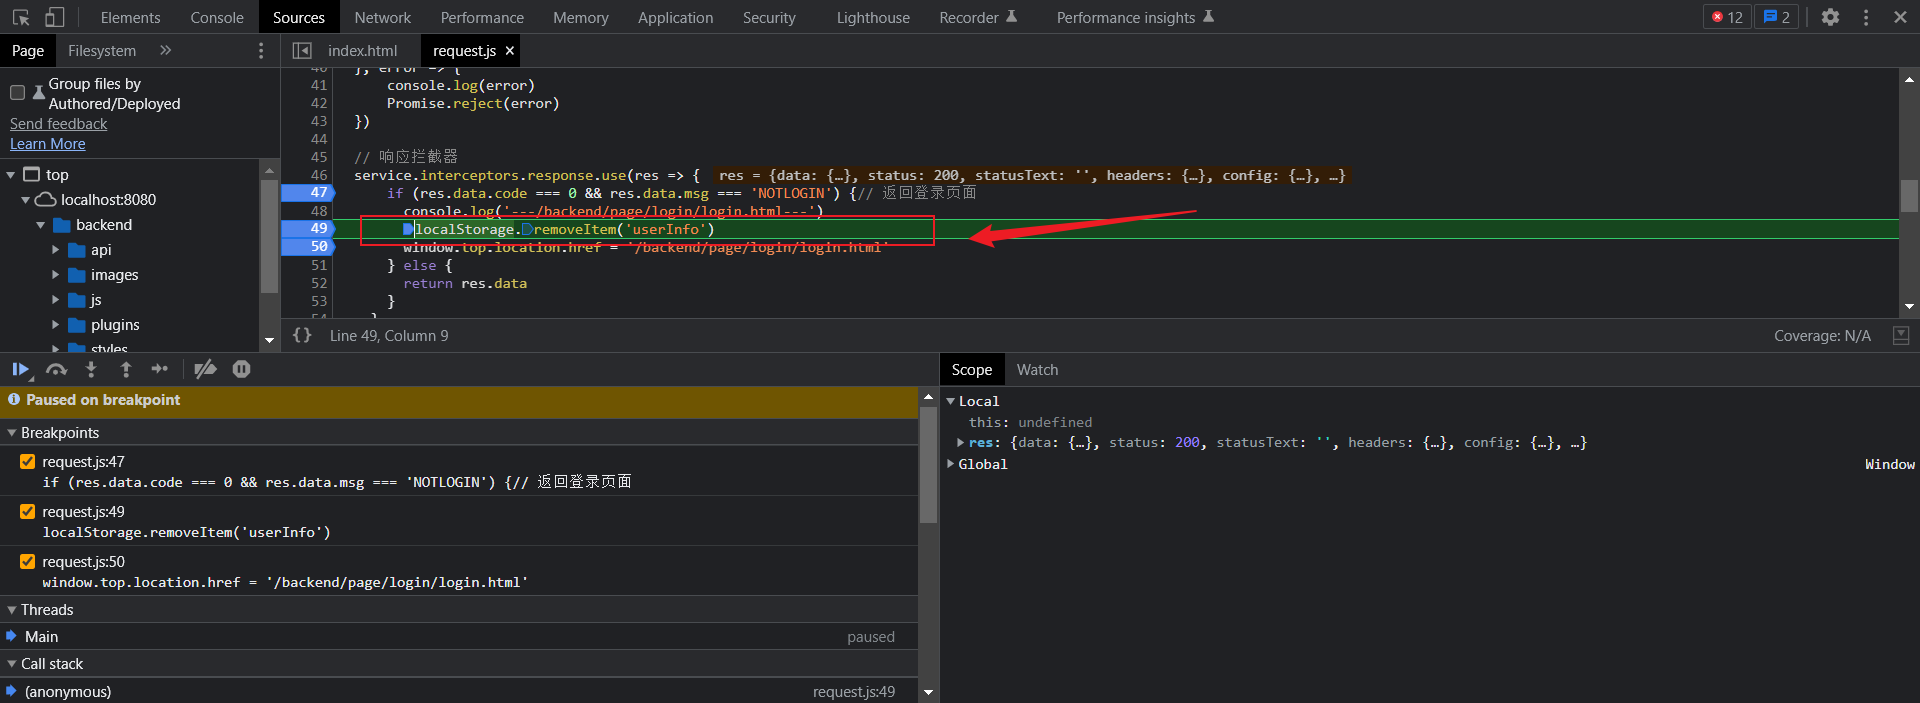
Task: Switch to the Watch tab
Action: (x=1037, y=369)
